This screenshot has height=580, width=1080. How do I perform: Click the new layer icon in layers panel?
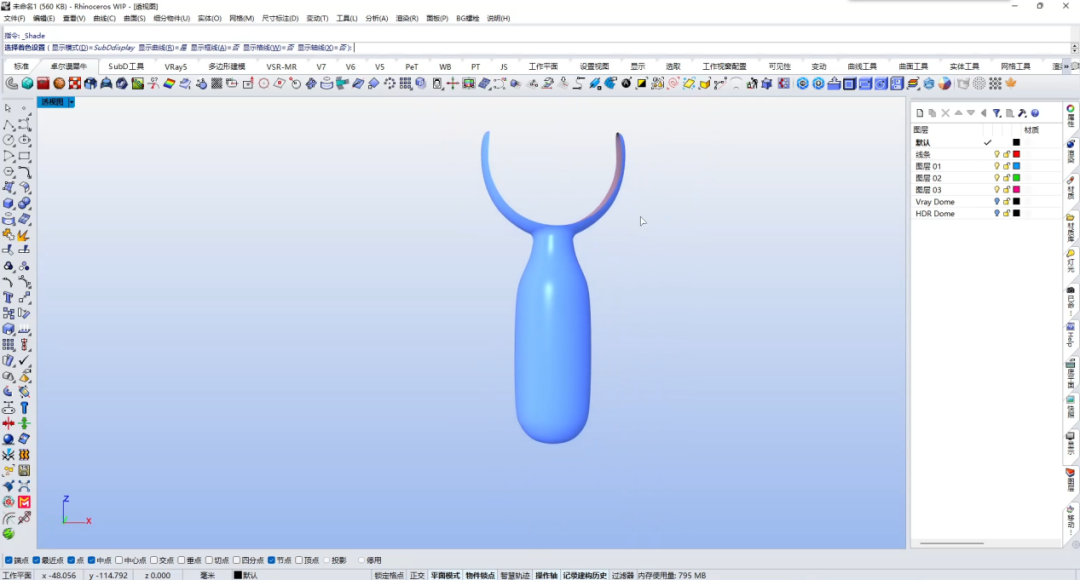click(x=920, y=113)
